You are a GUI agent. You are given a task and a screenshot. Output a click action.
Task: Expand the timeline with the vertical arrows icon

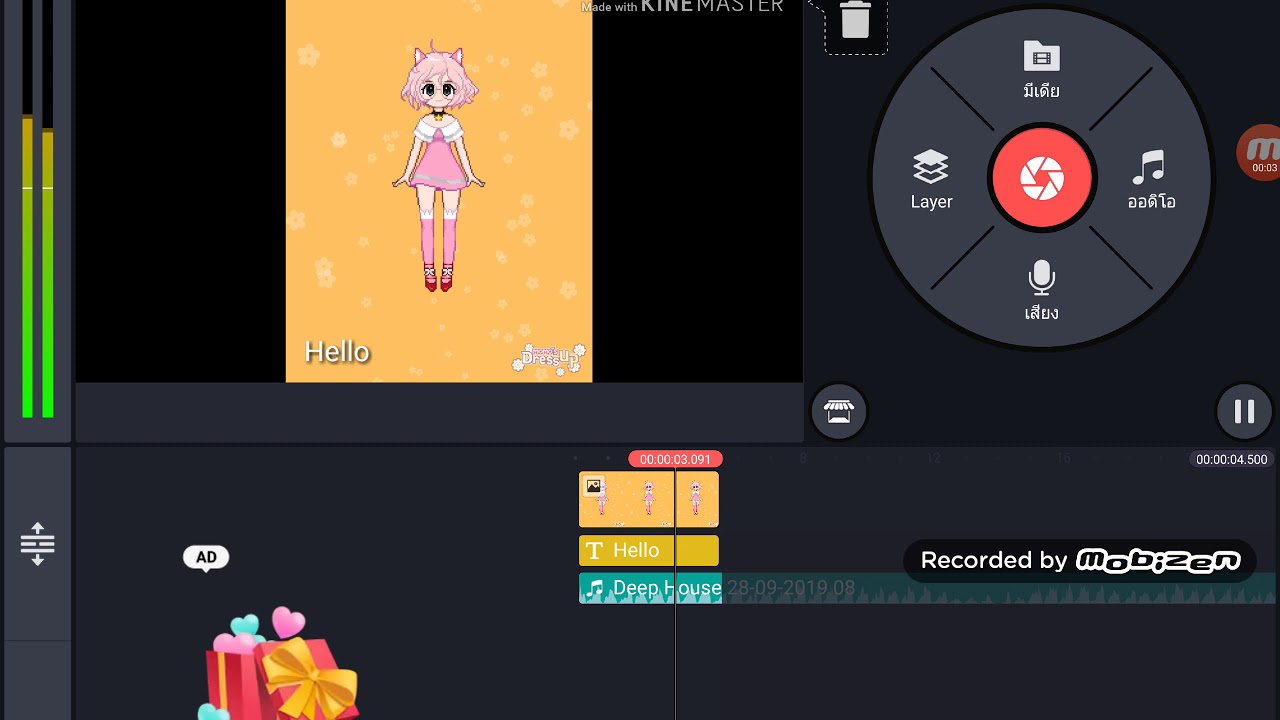37,544
